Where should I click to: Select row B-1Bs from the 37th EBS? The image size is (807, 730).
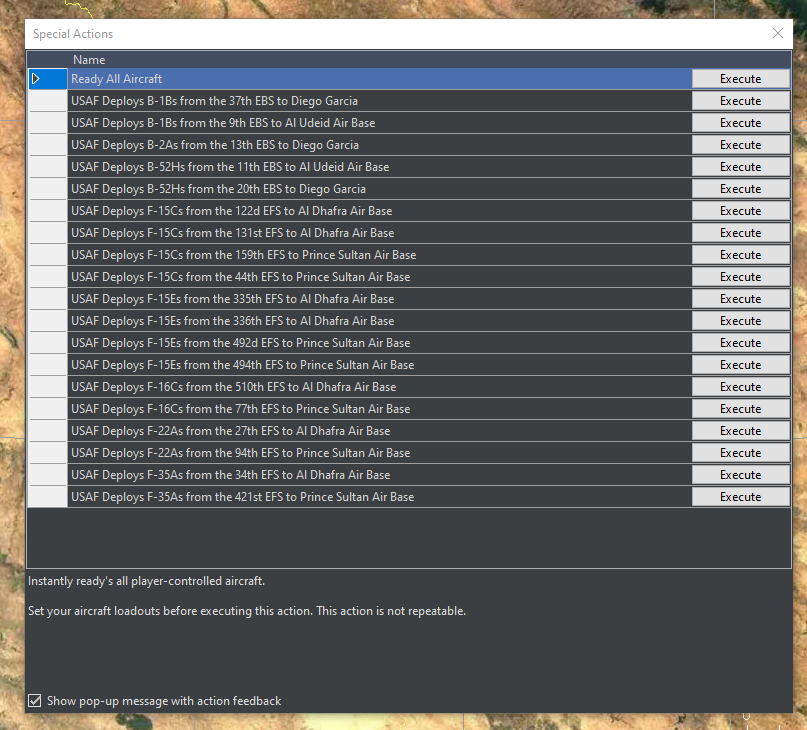pyautogui.click(x=379, y=101)
